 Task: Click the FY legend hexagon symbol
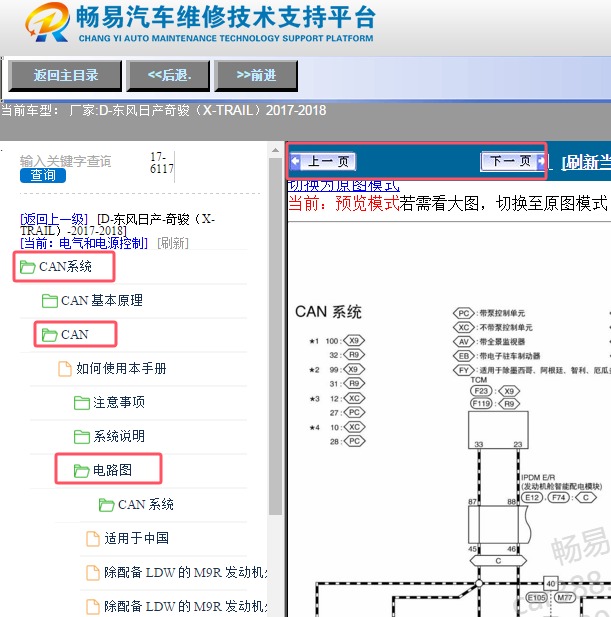tap(464, 371)
